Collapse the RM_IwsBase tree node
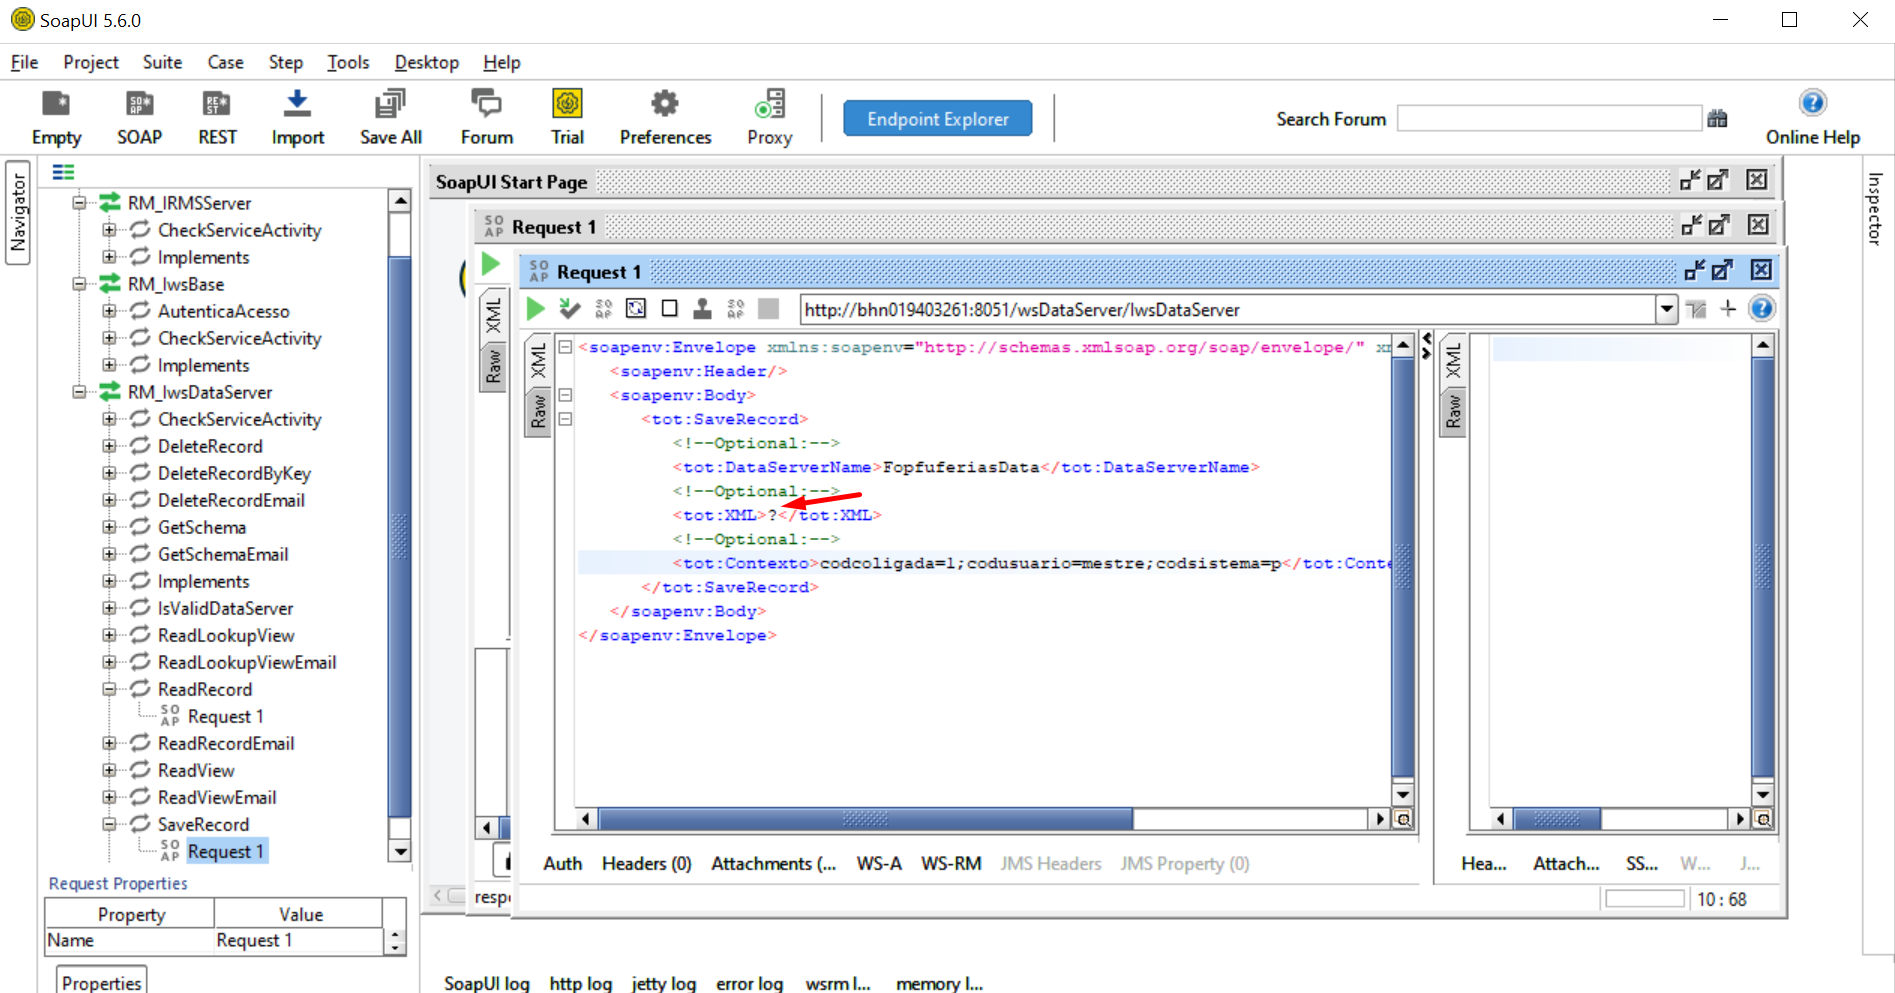The image size is (1895, 993). (x=79, y=284)
